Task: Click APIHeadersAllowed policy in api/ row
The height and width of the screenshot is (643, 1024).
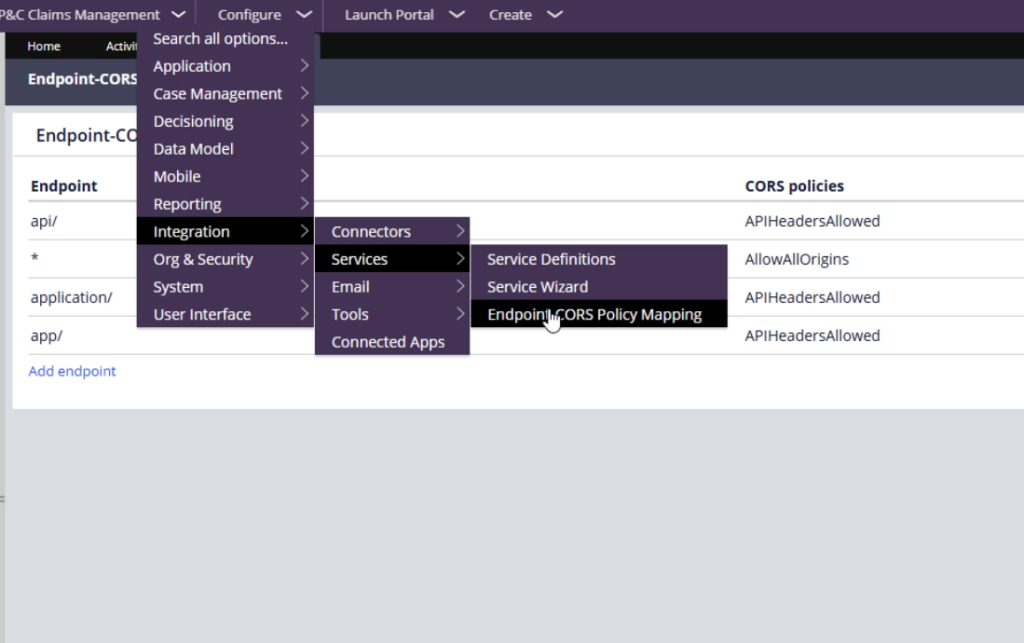Action: [812, 221]
